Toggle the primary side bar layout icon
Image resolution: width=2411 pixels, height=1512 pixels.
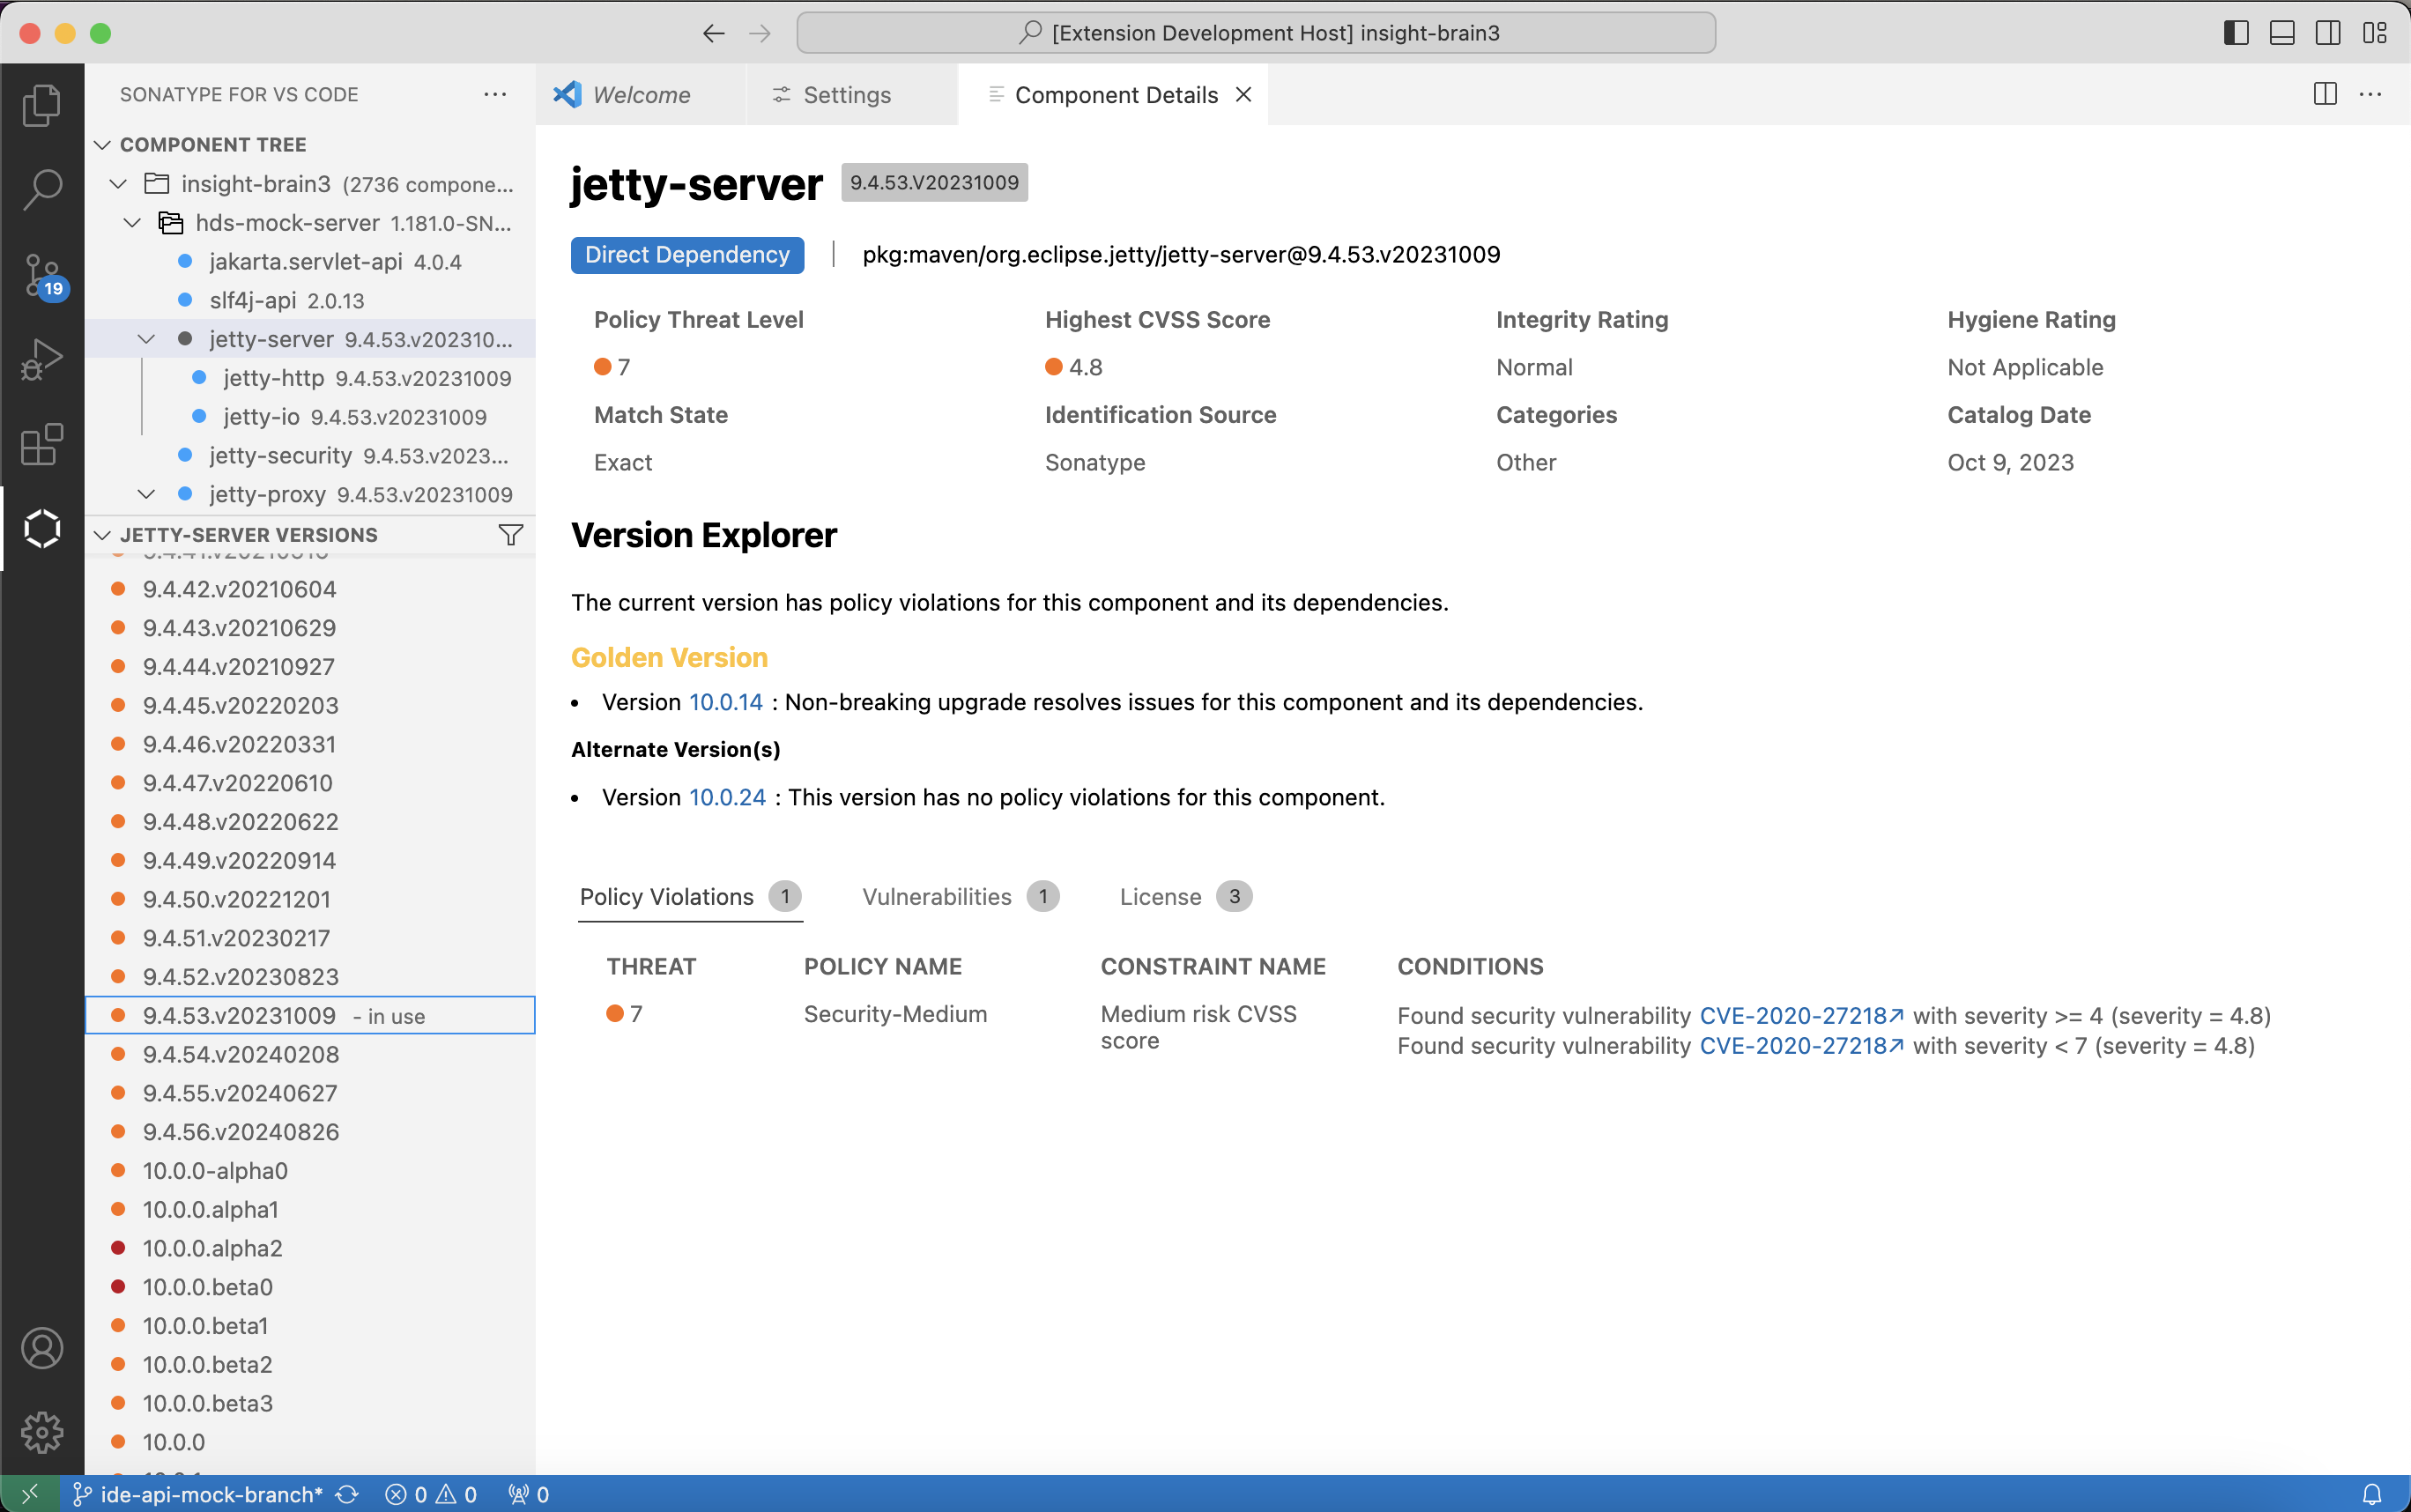coord(2236,33)
